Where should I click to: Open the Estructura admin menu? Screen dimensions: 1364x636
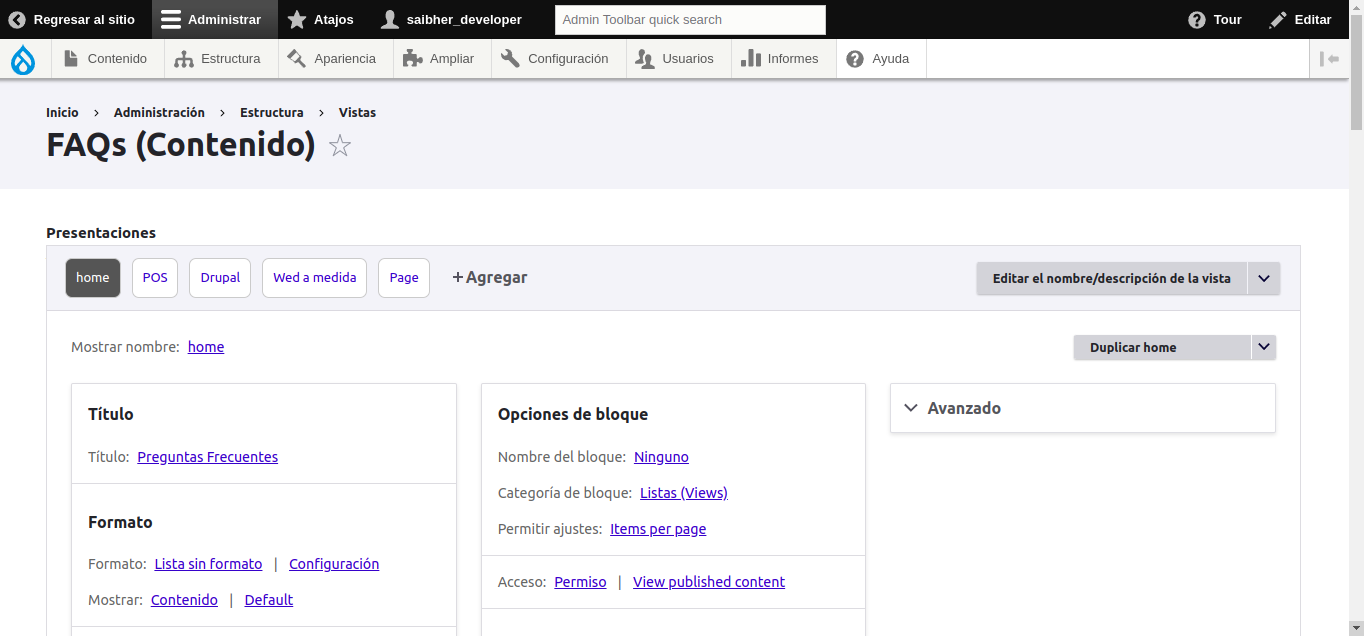pos(218,59)
